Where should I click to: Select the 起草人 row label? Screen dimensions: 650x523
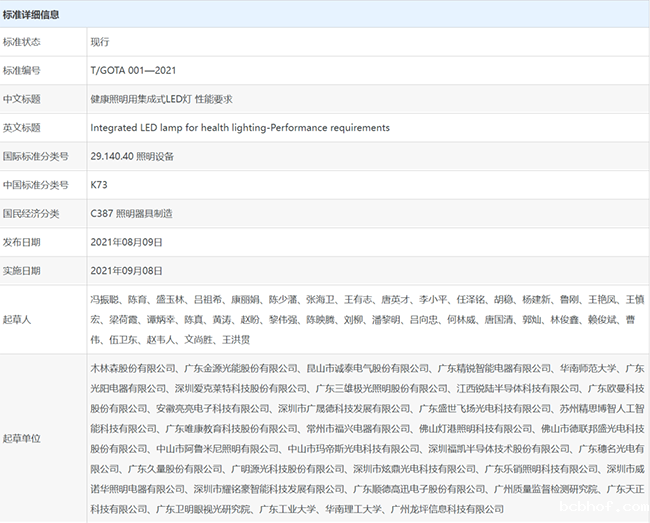click(x=17, y=318)
